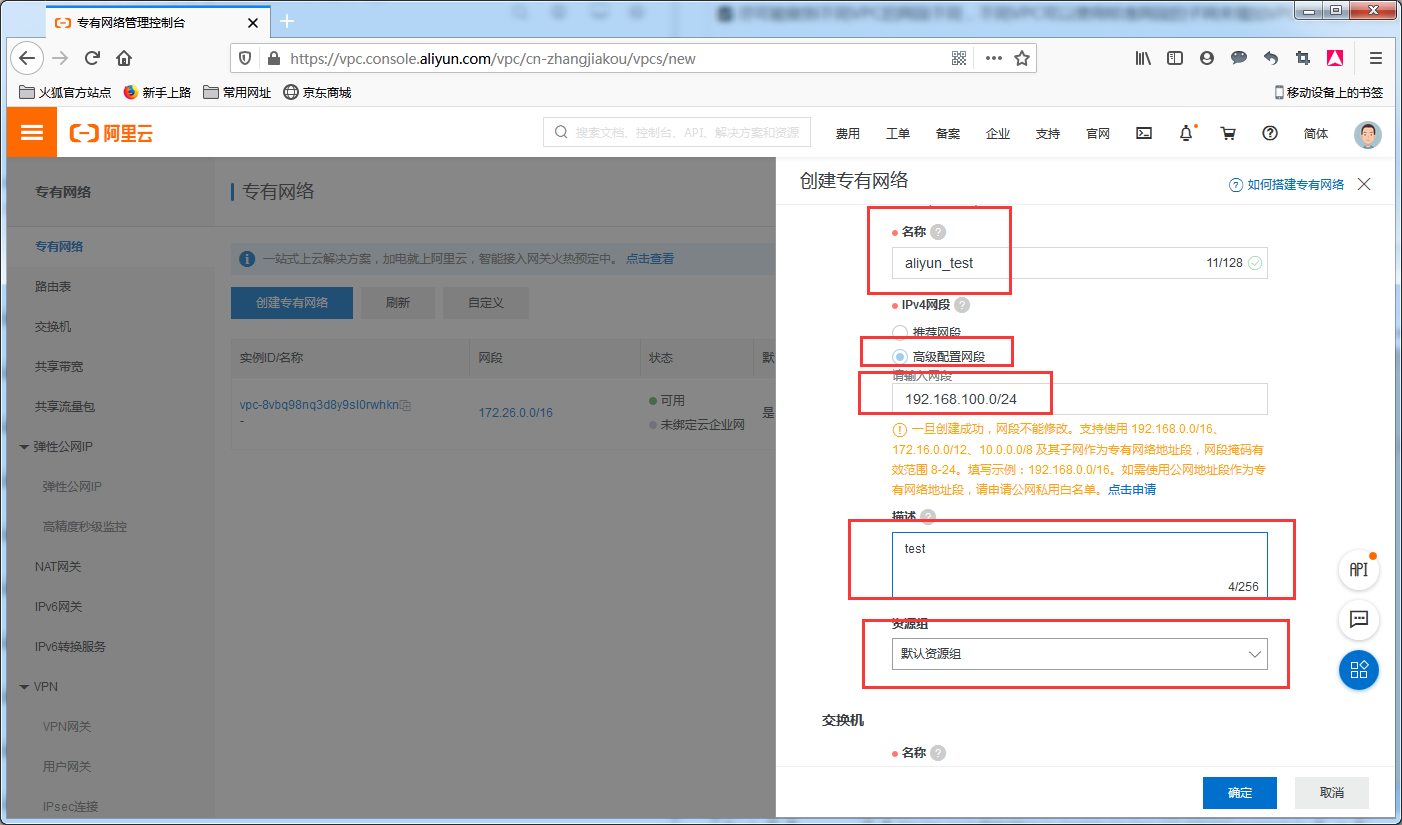Click the 确定 confirm button
Viewport: 1402px width, 825px height.
pyautogui.click(x=1239, y=792)
